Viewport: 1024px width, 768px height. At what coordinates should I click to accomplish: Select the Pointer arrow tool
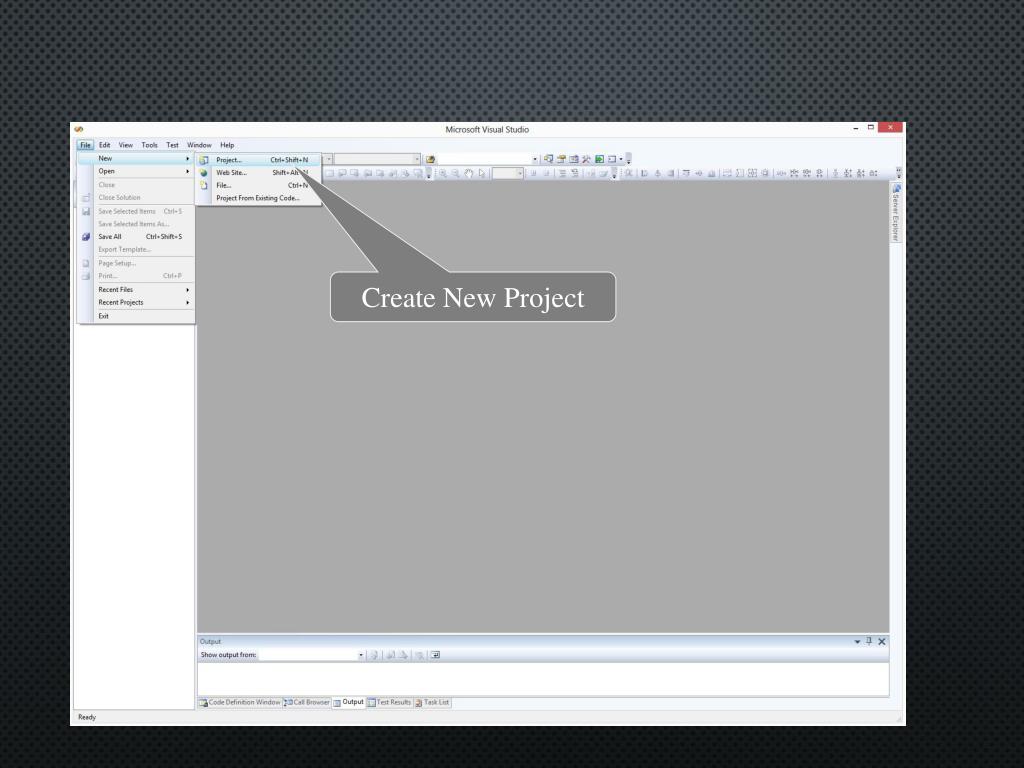coord(482,173)
